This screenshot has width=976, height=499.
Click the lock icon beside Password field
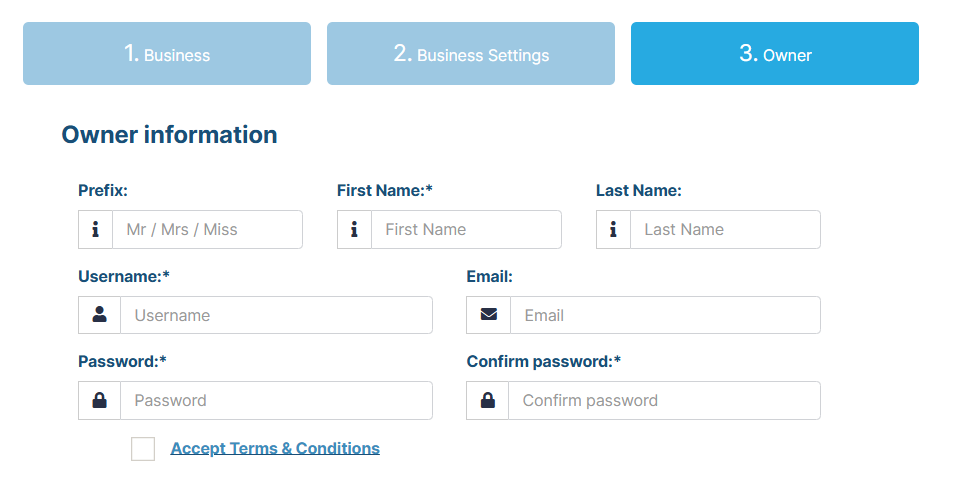pyautogui.click(x=100, y=401)
